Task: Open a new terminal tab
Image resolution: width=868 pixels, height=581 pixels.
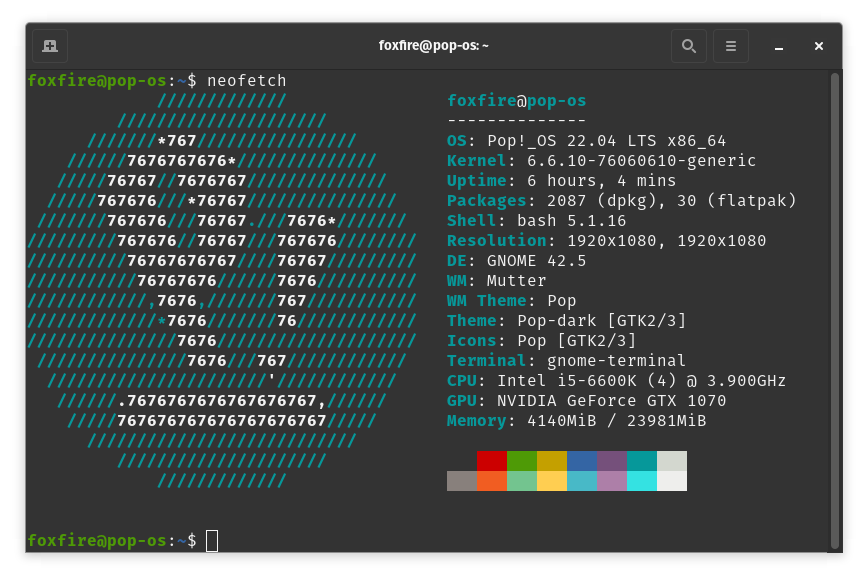Action: [49, 45]
